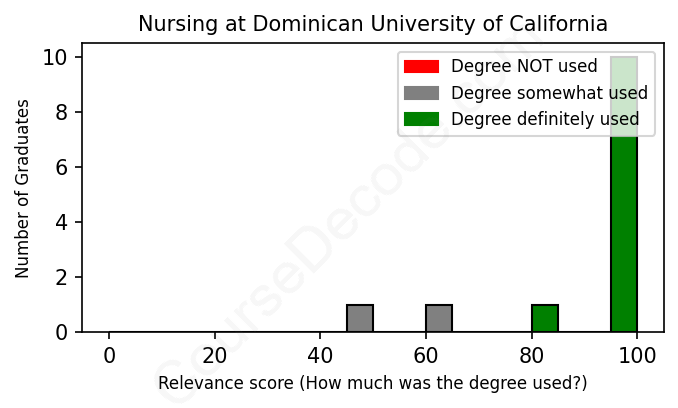
Task: Click the gray bar just after score 60
Action: pyautogui.click(x=439, y=318)
